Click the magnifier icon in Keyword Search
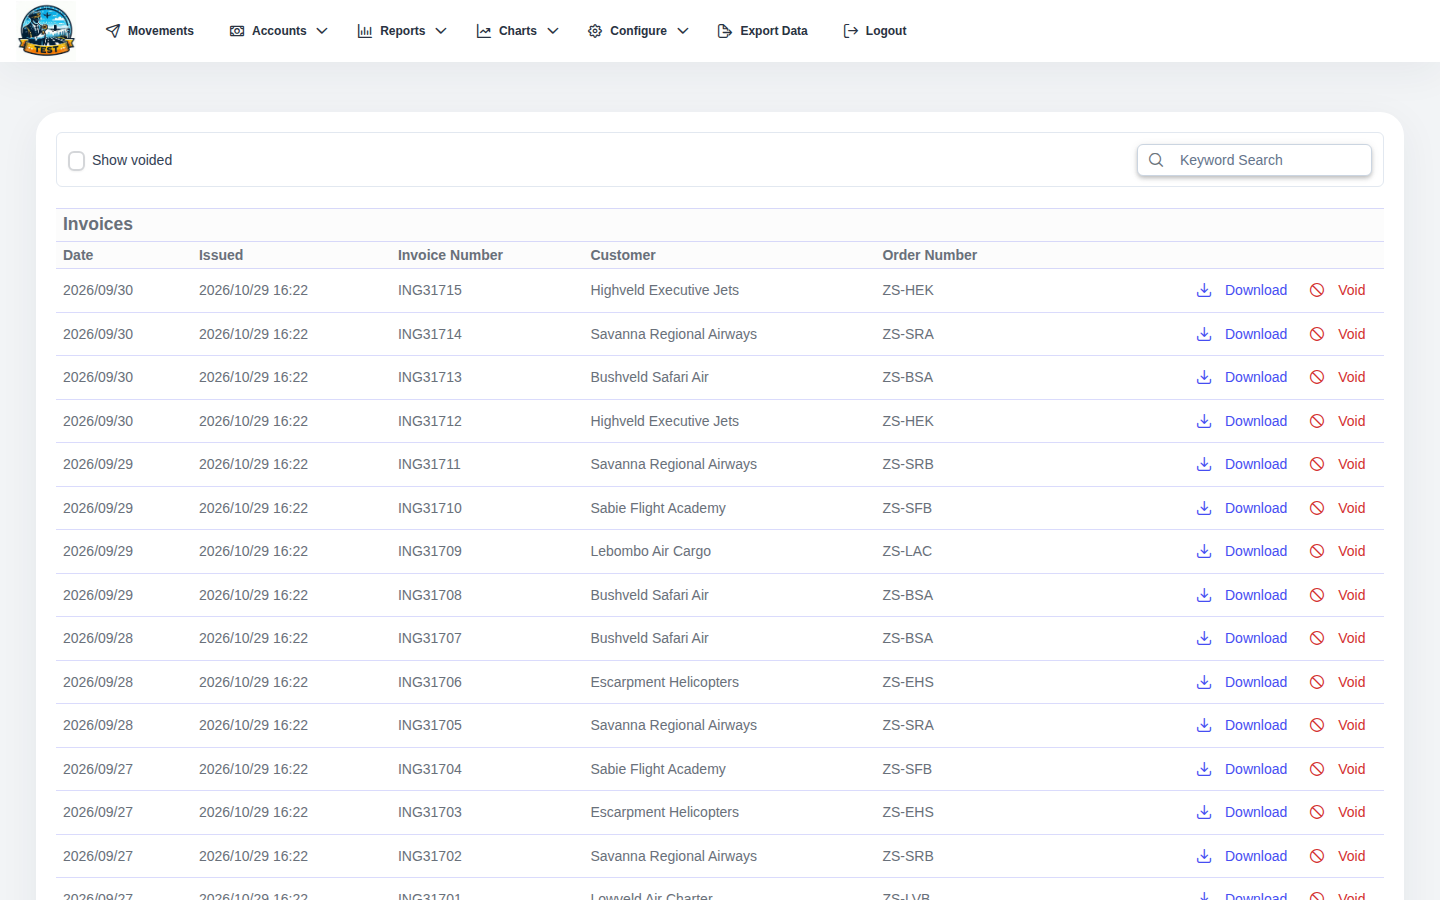This screenshot has width=1440, height=900. click(x=1156, y=160)
